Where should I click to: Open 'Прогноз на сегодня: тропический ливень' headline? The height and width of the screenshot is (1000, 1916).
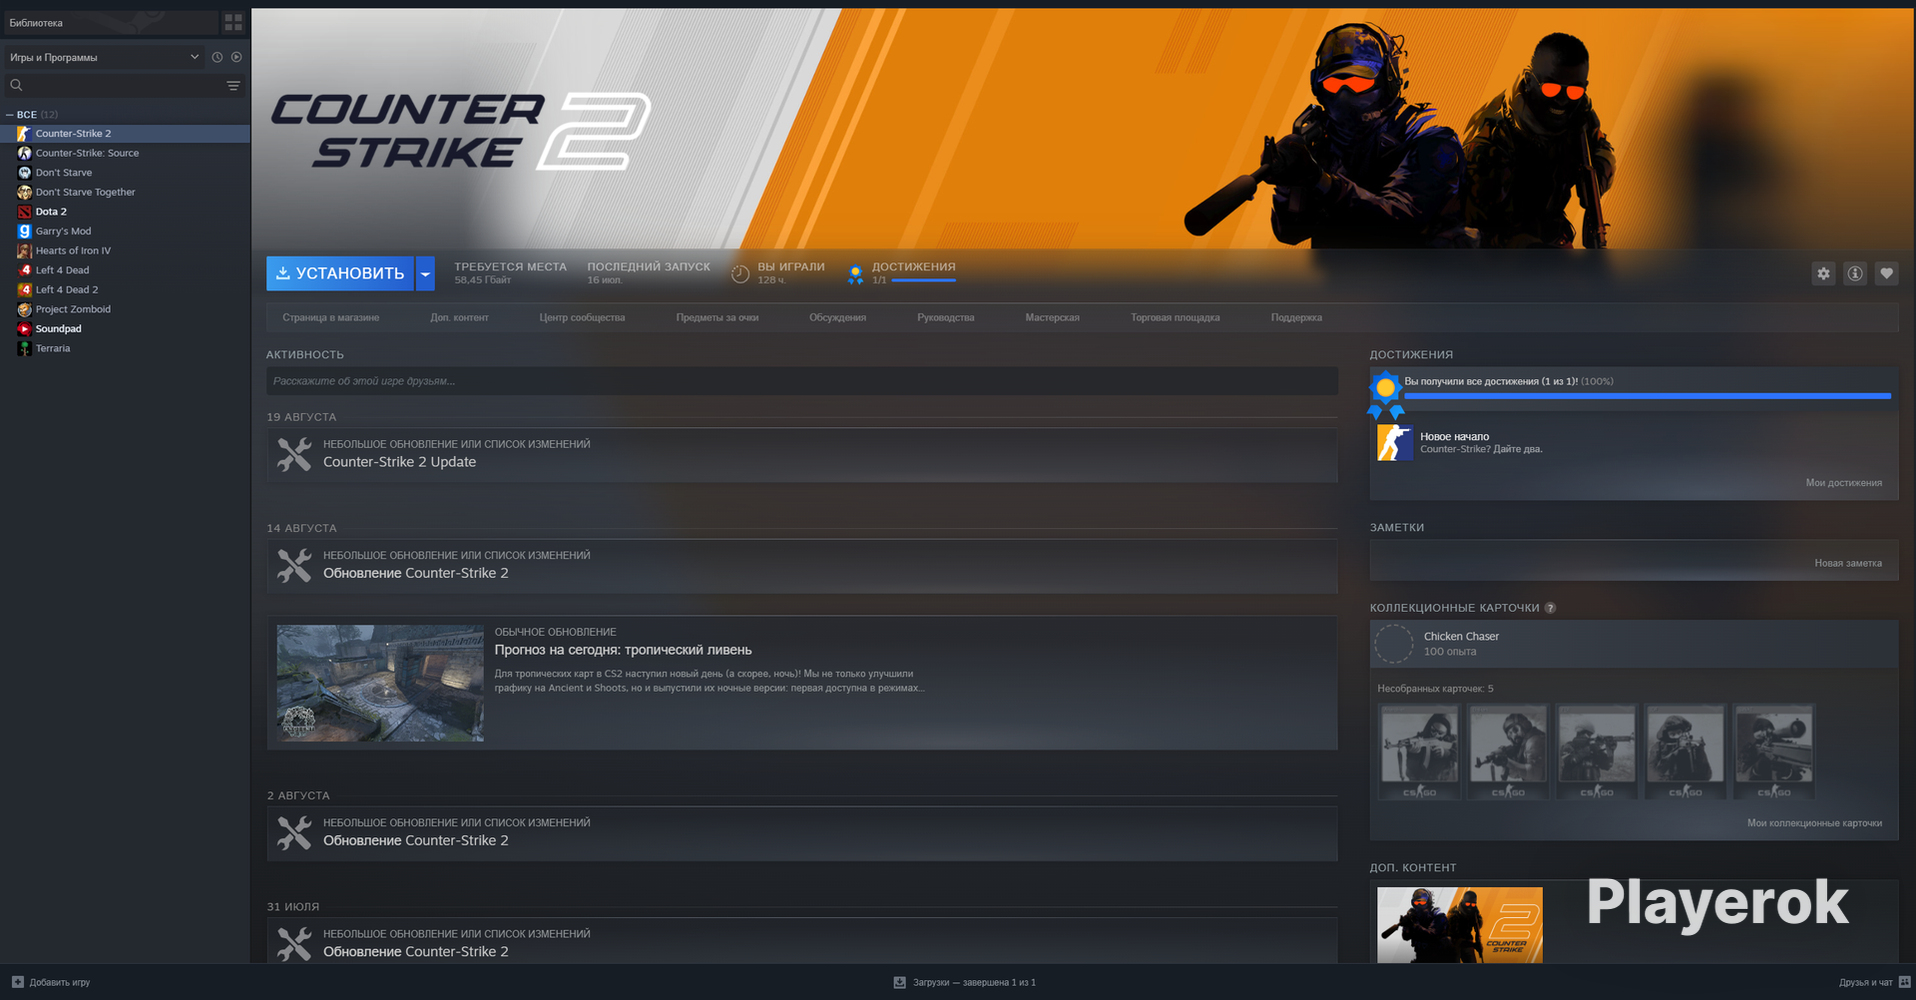tap(623, 650)
